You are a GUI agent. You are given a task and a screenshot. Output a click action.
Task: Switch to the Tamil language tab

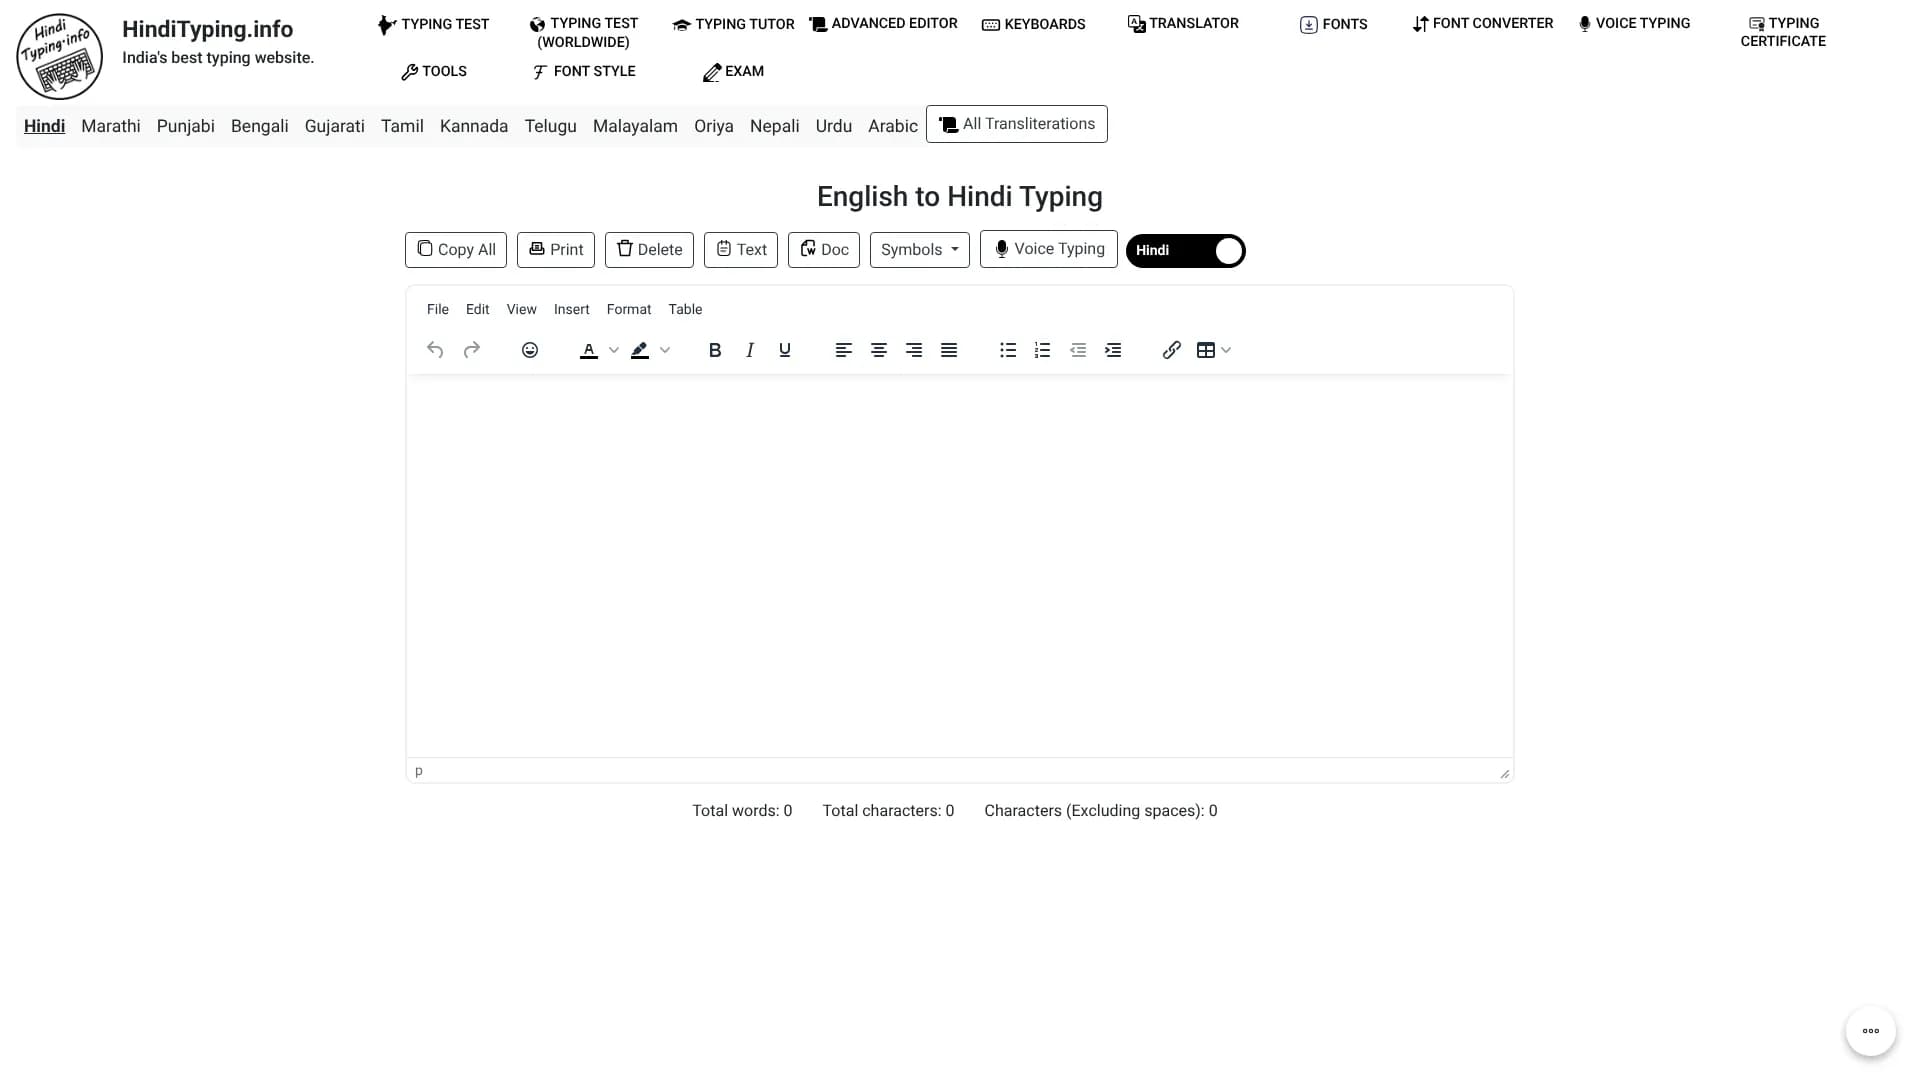pos(402,126)
